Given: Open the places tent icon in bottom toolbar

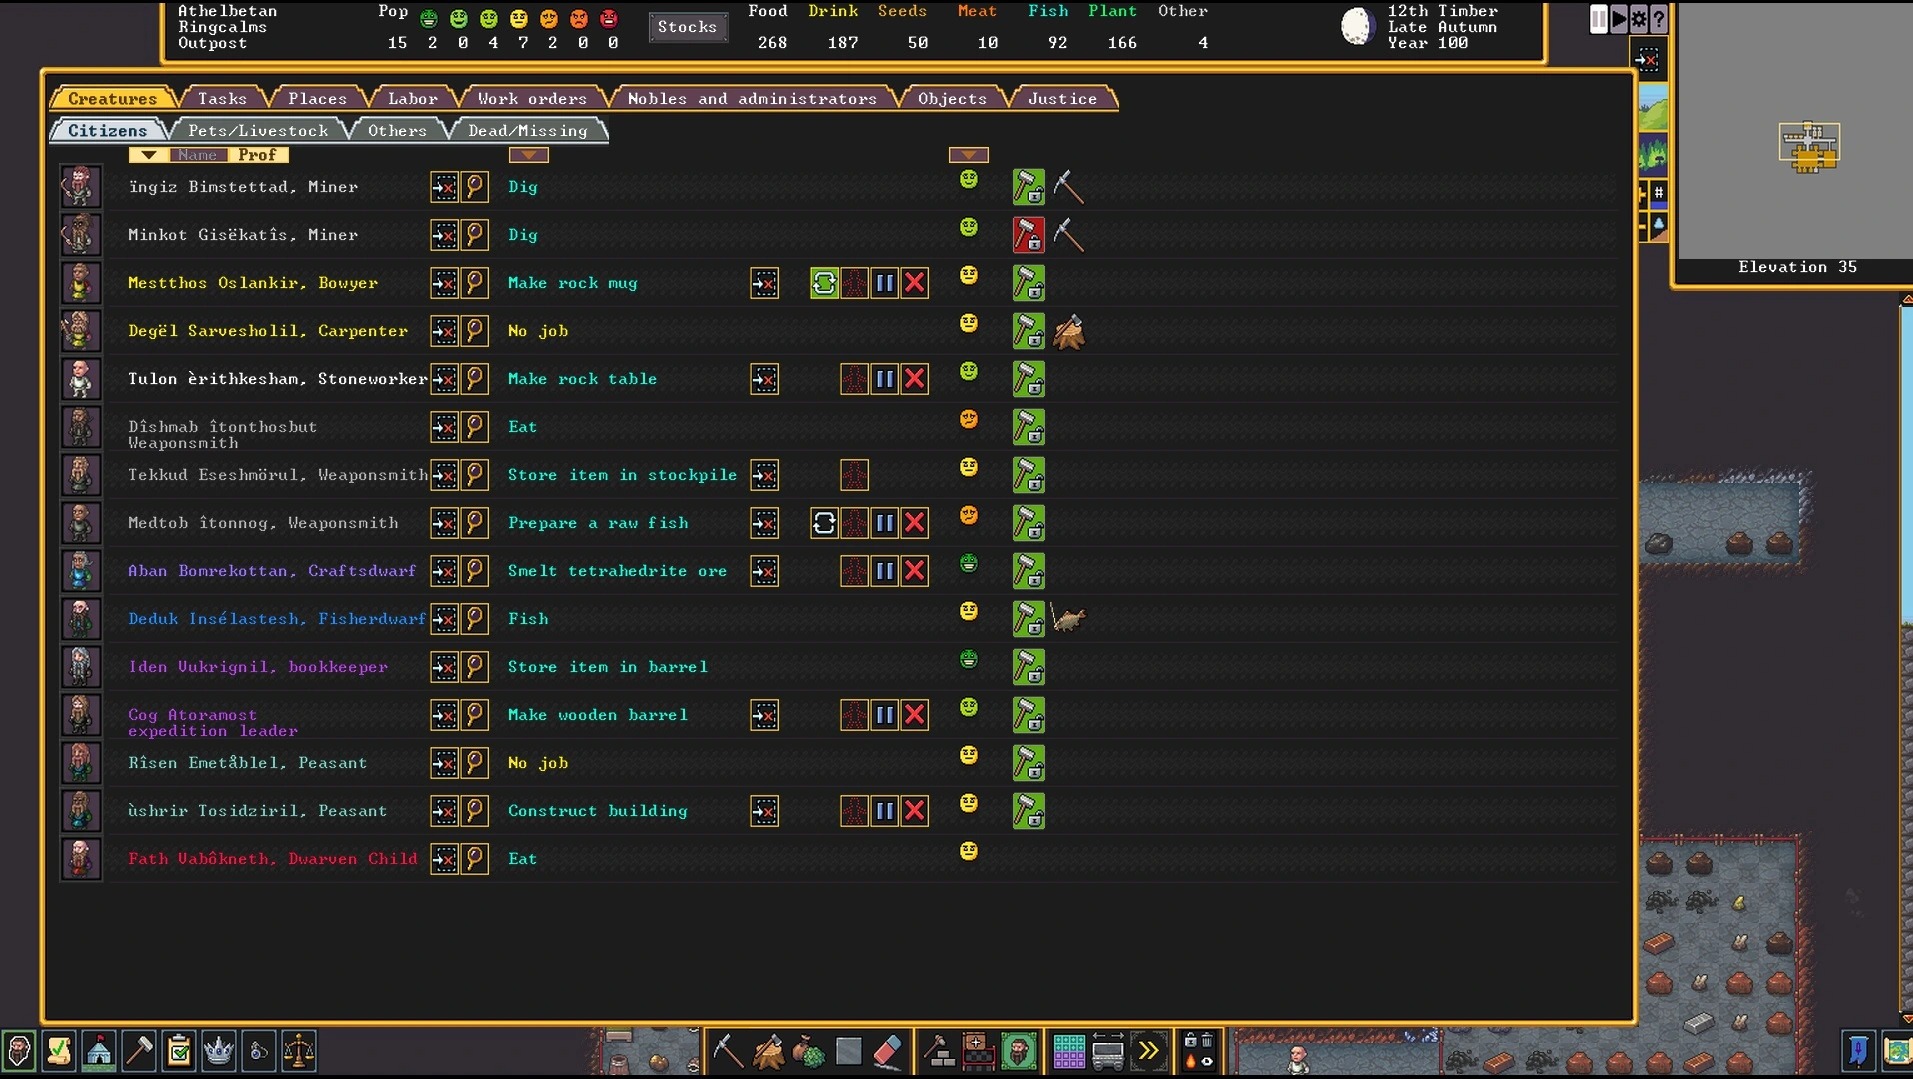Looking at the screenshot, I should [99, 1051].
